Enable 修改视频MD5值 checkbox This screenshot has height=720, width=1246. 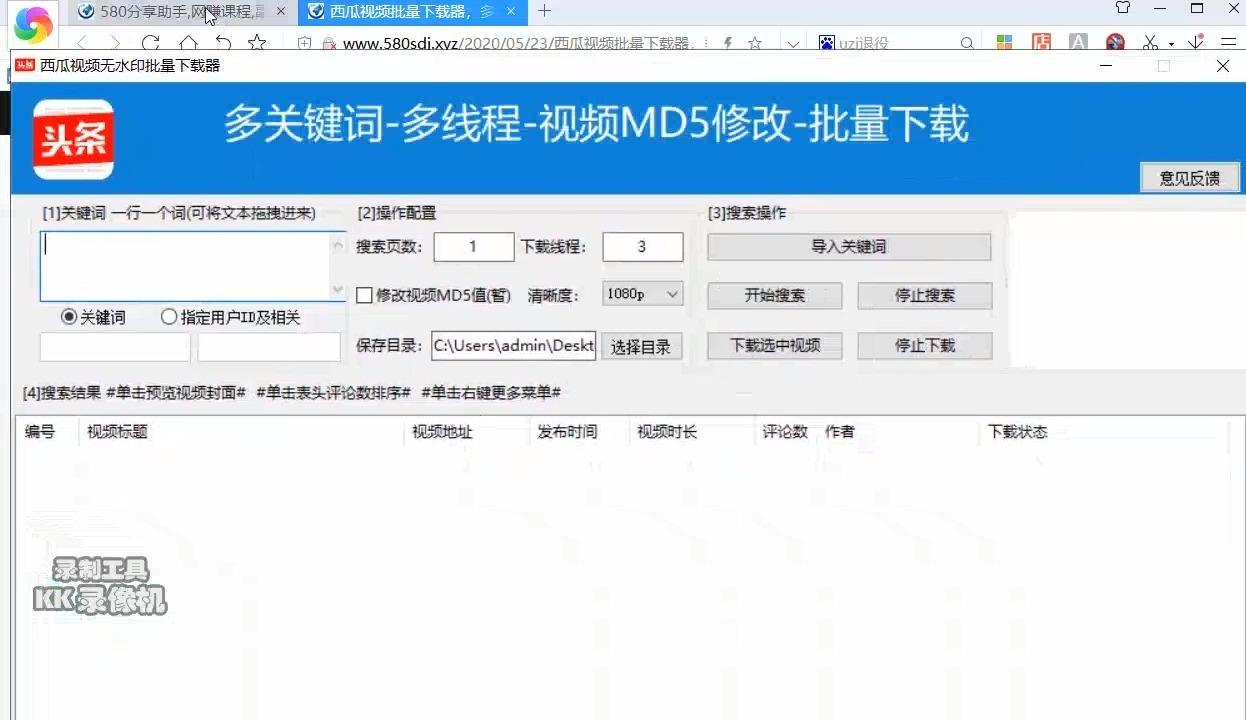[x=364, y=295]
